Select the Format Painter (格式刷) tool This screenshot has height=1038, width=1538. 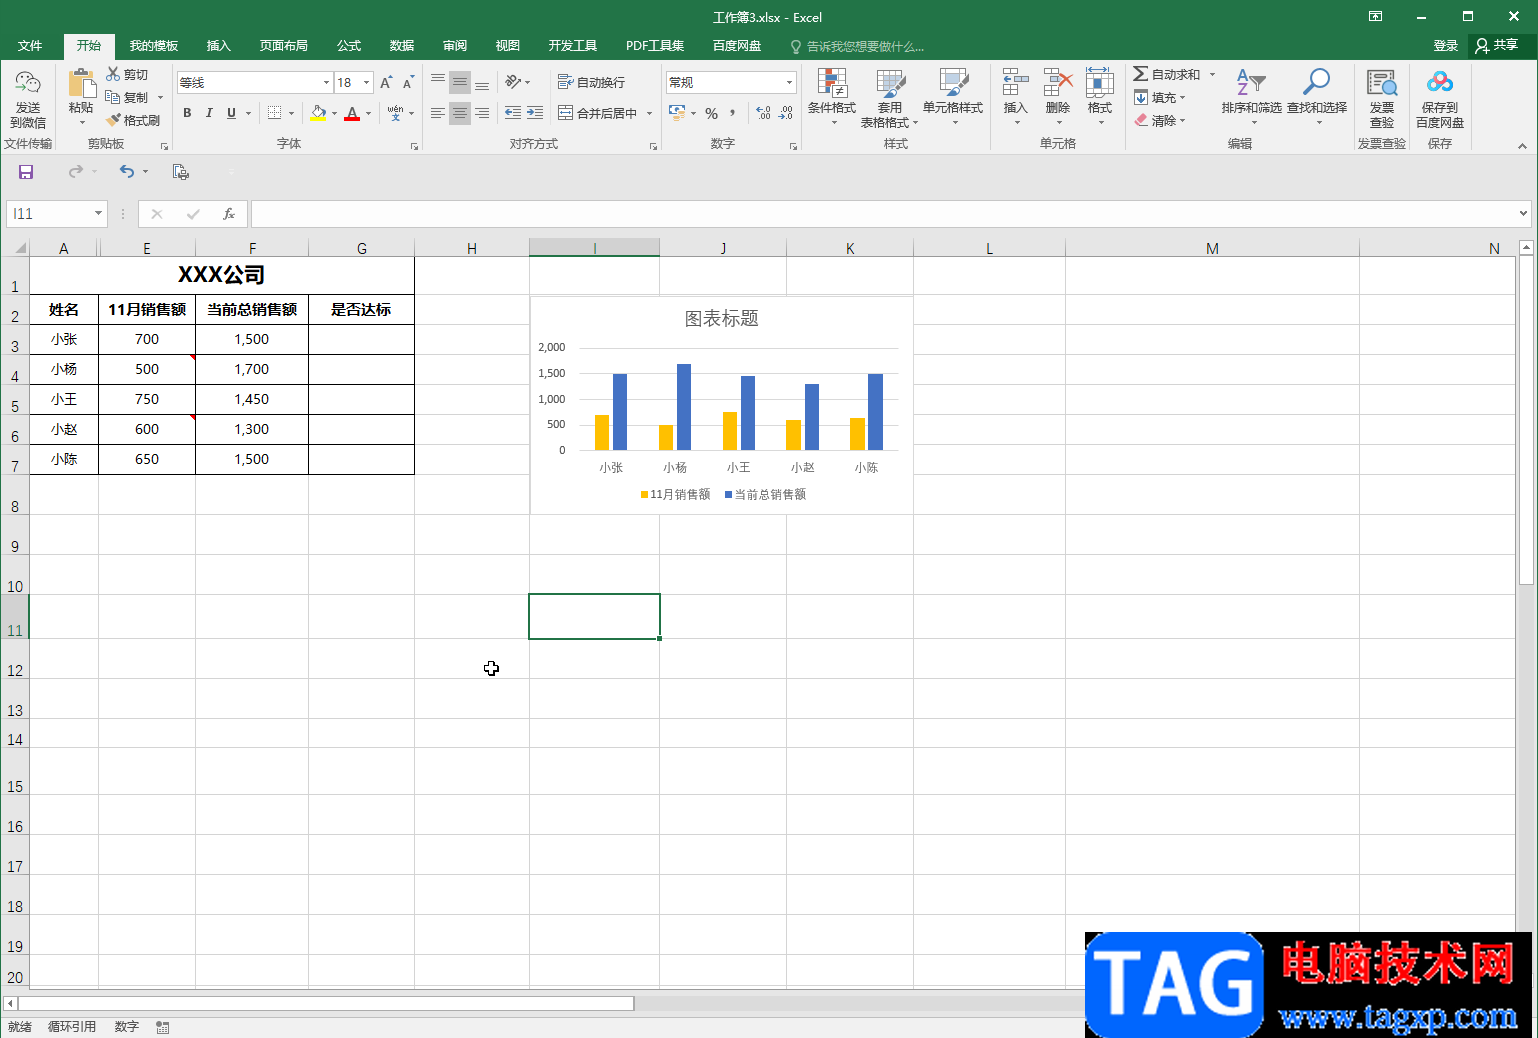pos(133,120)
